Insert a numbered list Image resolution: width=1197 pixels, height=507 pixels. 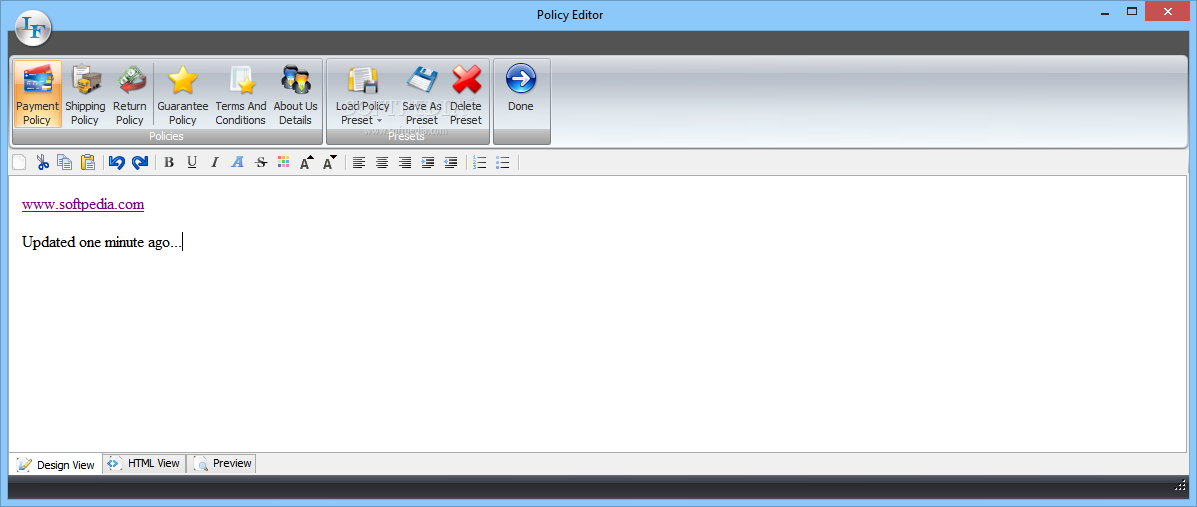coord(479,162)
